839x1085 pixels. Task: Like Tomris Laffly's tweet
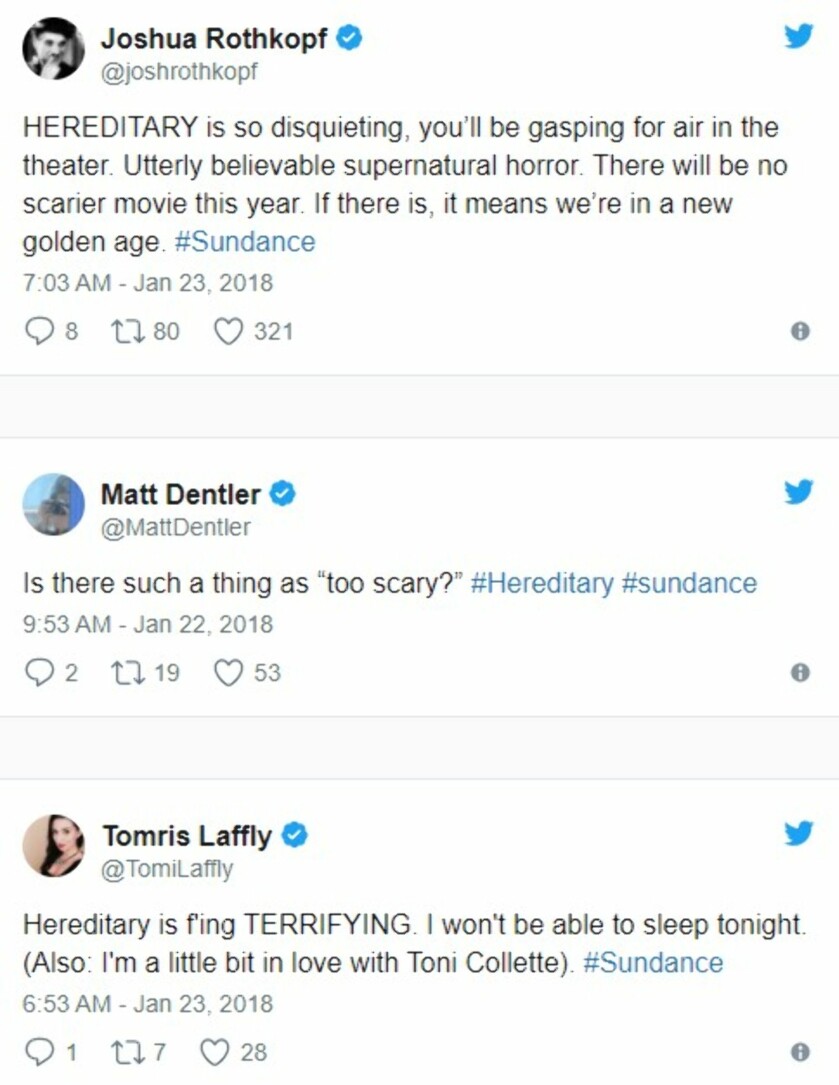pyautogui.click(x=215, y=1052)
